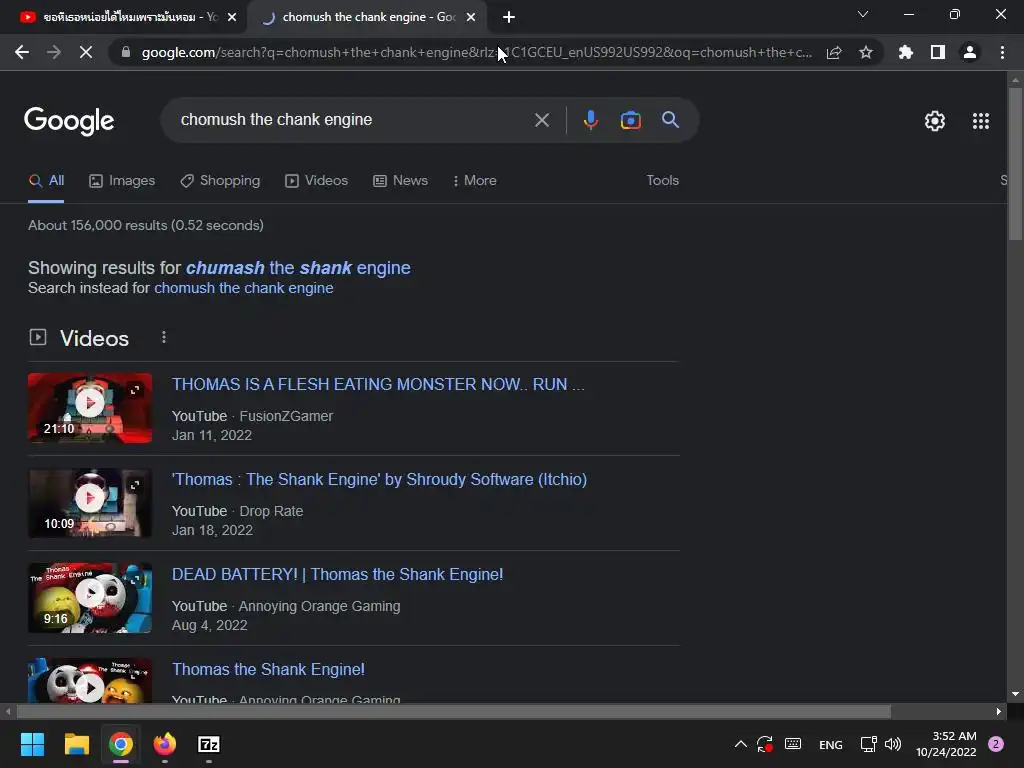Clear the Google search box
The height and width of the screenshot is (768, 1024).
(541, 120)
